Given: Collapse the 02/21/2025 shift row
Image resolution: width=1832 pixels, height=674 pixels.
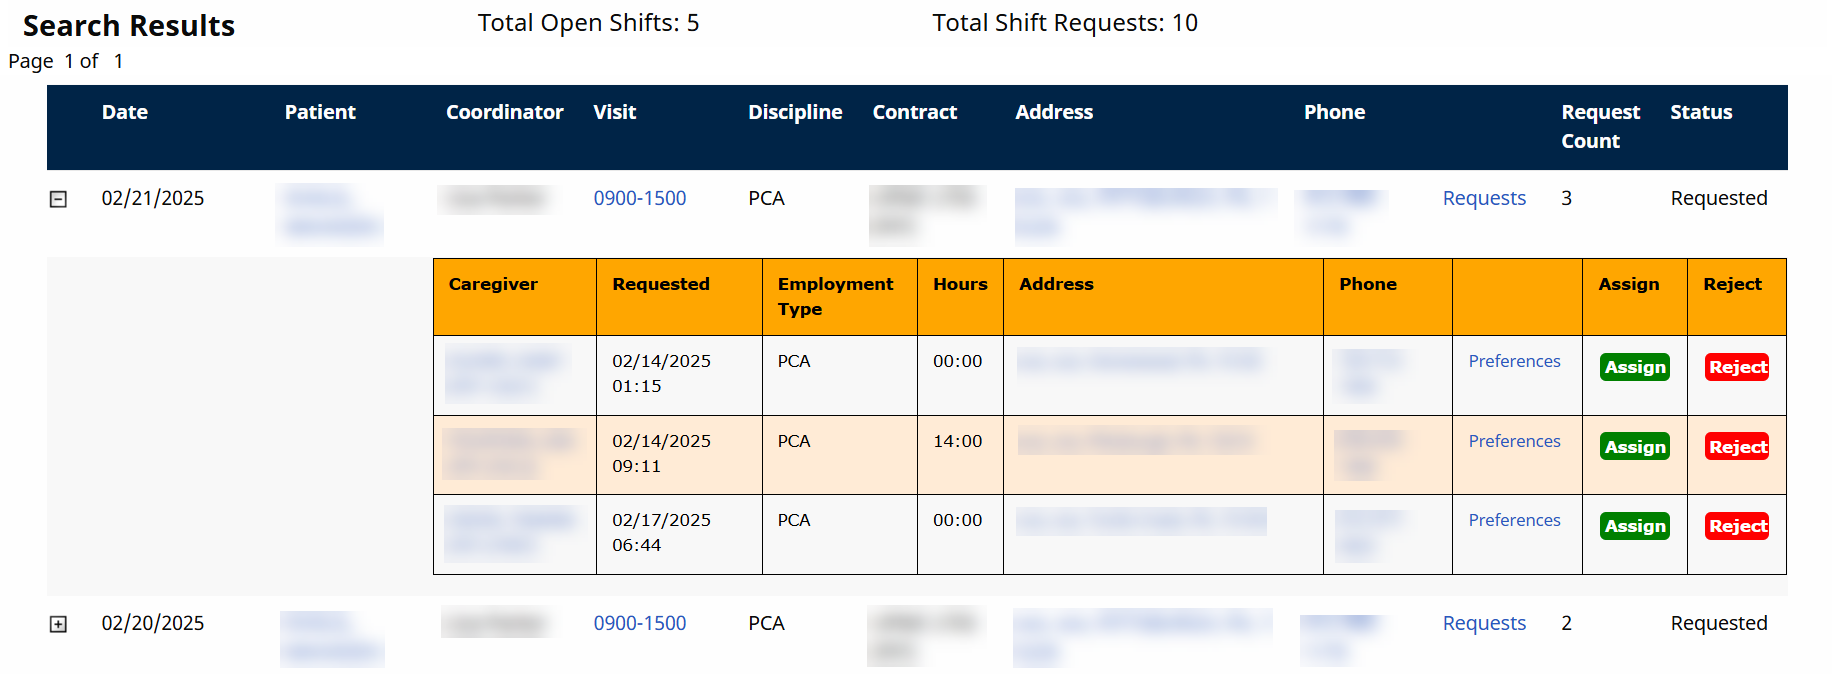Looking at the screenshot, I should [59, 199].
